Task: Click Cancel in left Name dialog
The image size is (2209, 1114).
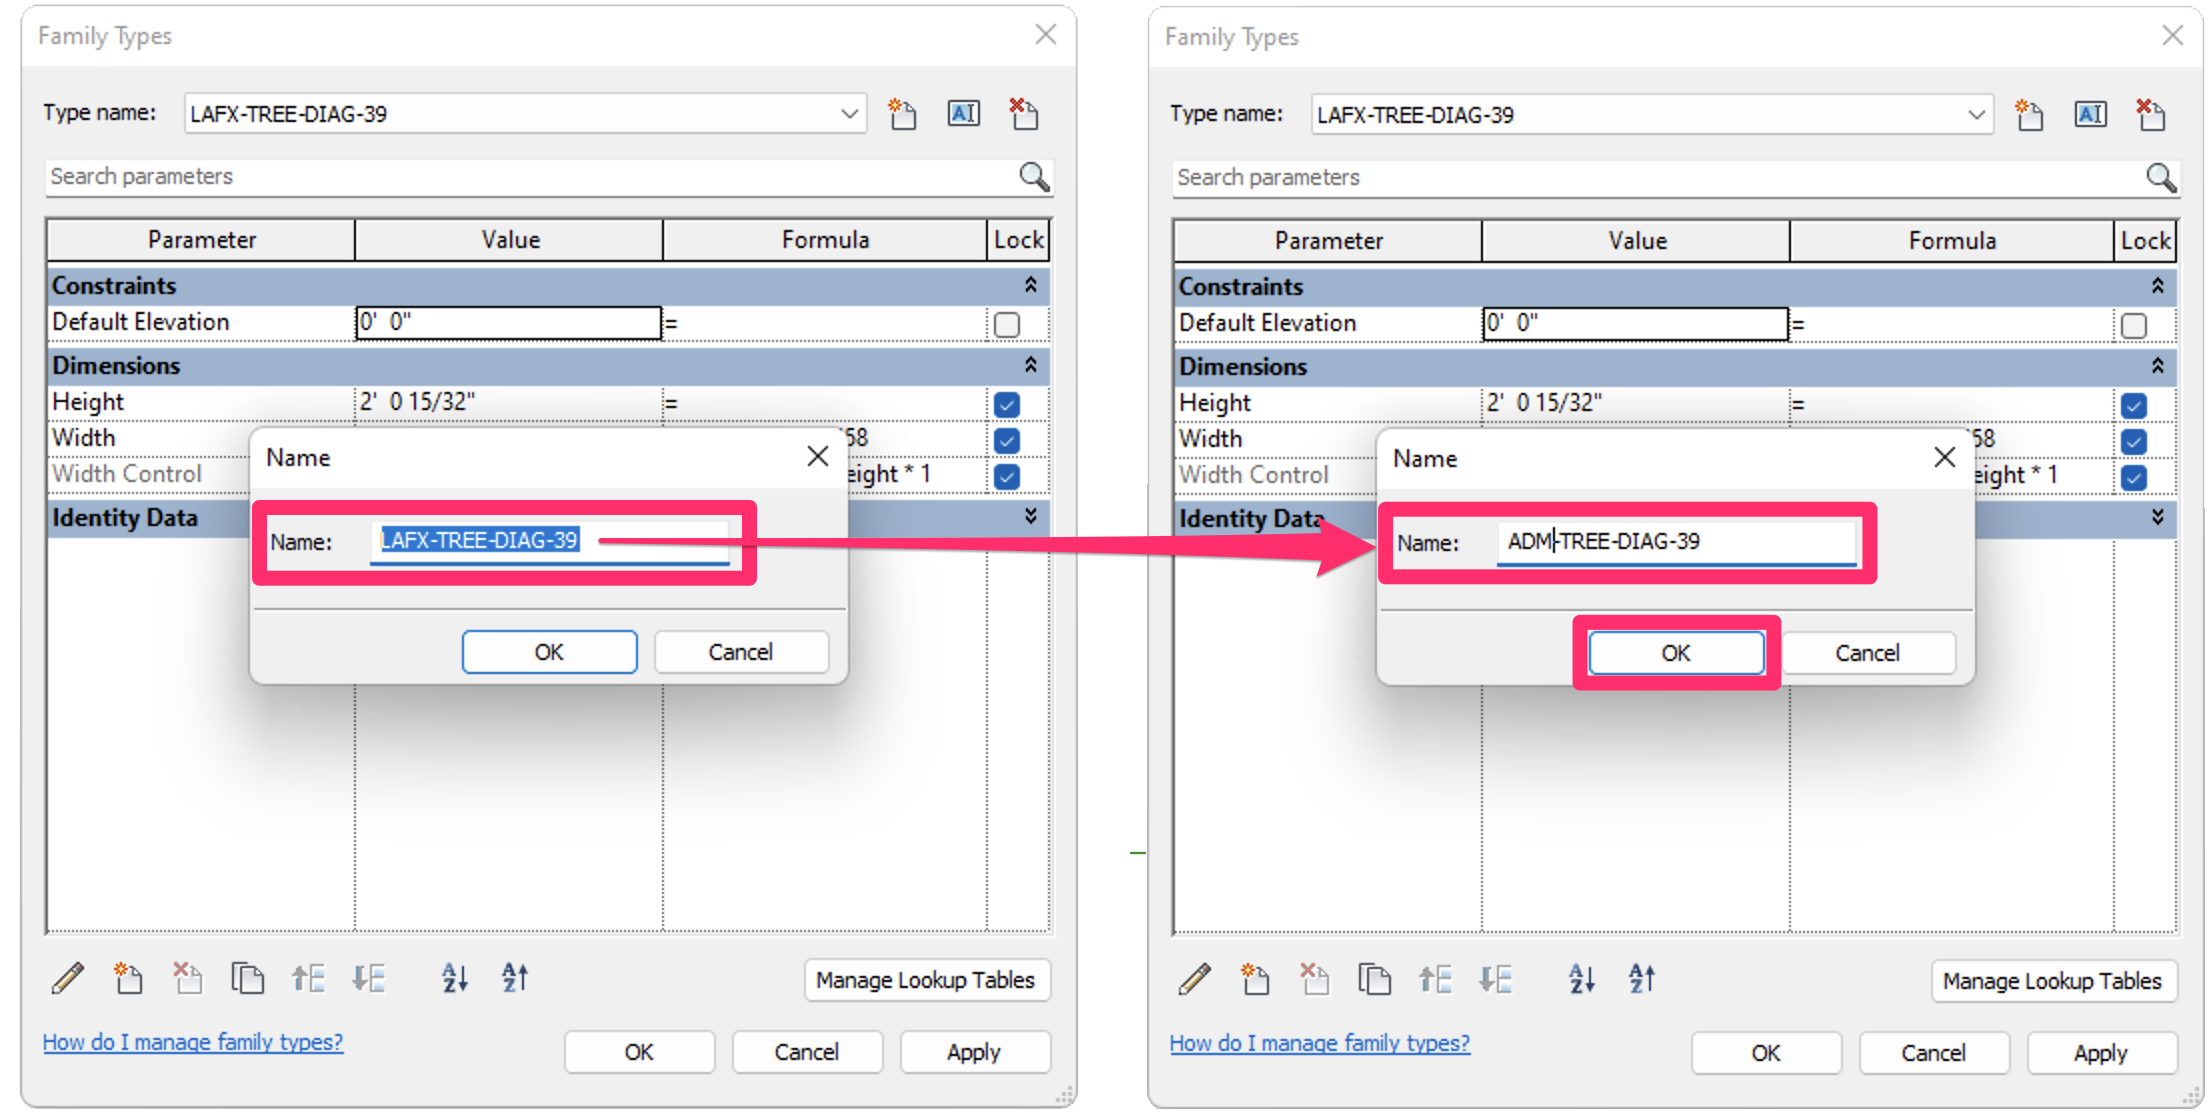Action: click(x=741, y=652)
